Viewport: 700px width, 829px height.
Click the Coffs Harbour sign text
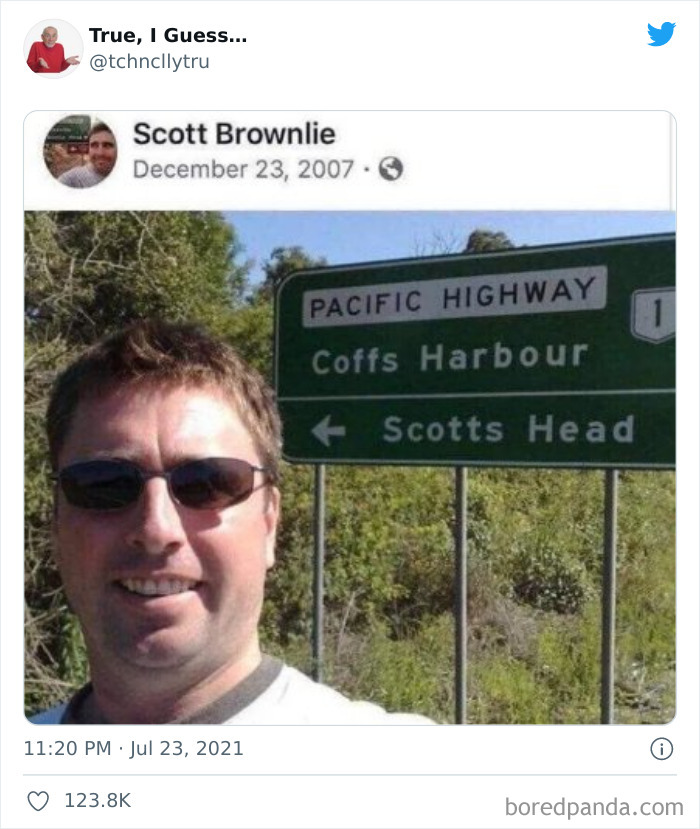coord(450,358)
